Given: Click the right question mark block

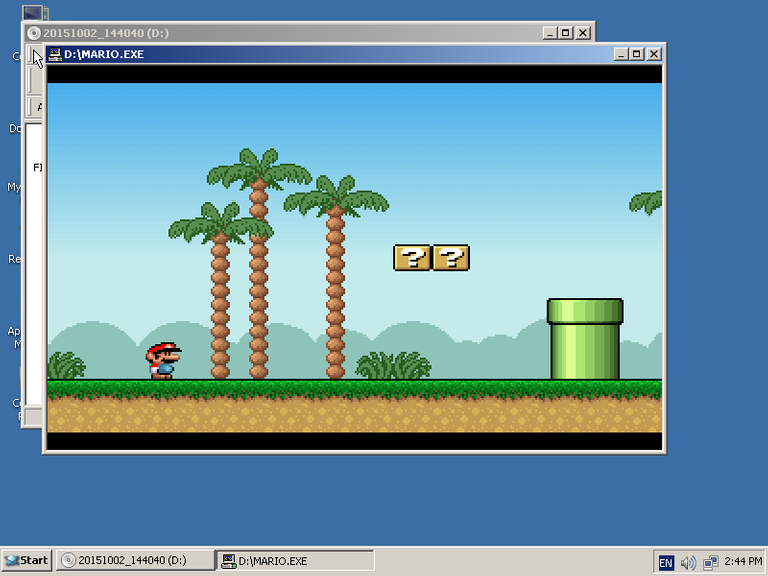Looking at the screenshot, I should click(x=451, y=258).
